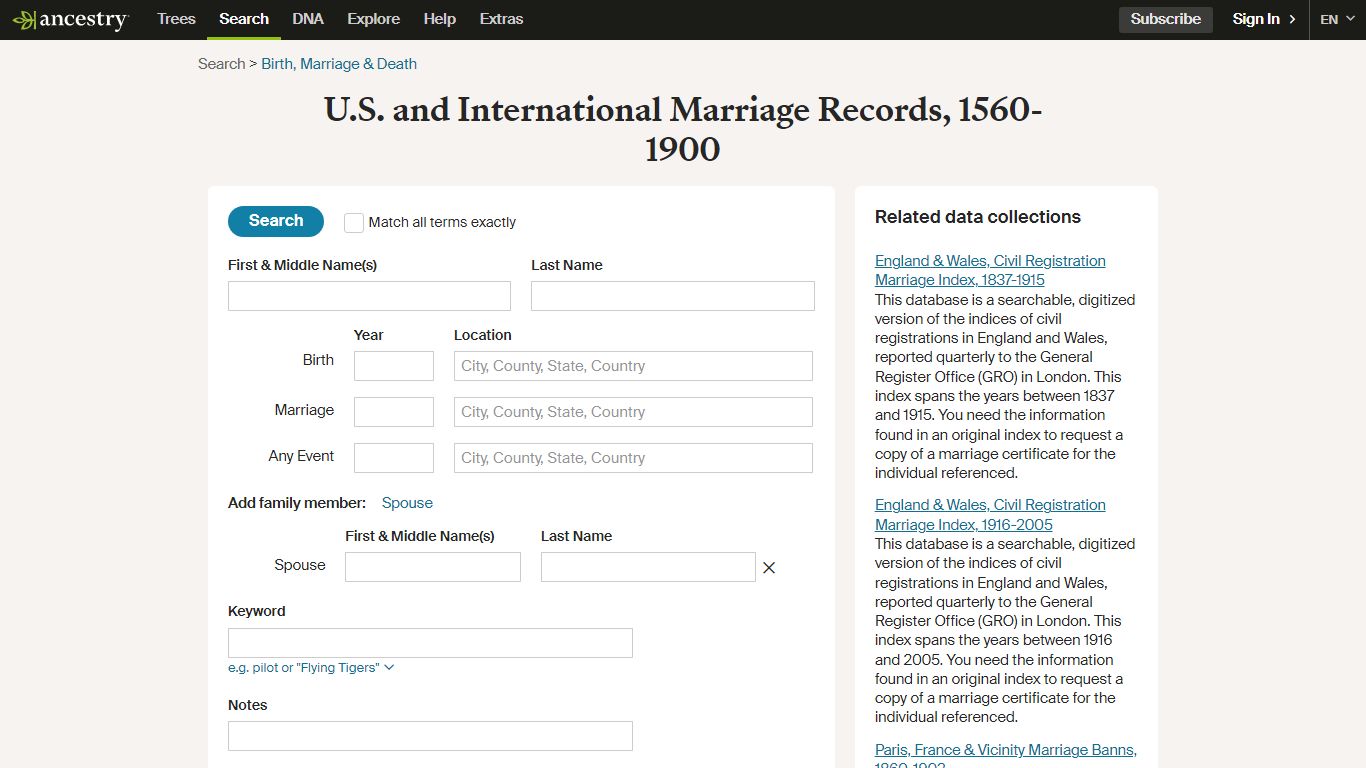Focus the Spouse last name field
This screenshot has height=768, width=1366.
pyautogui.click(x=648, y=567)
